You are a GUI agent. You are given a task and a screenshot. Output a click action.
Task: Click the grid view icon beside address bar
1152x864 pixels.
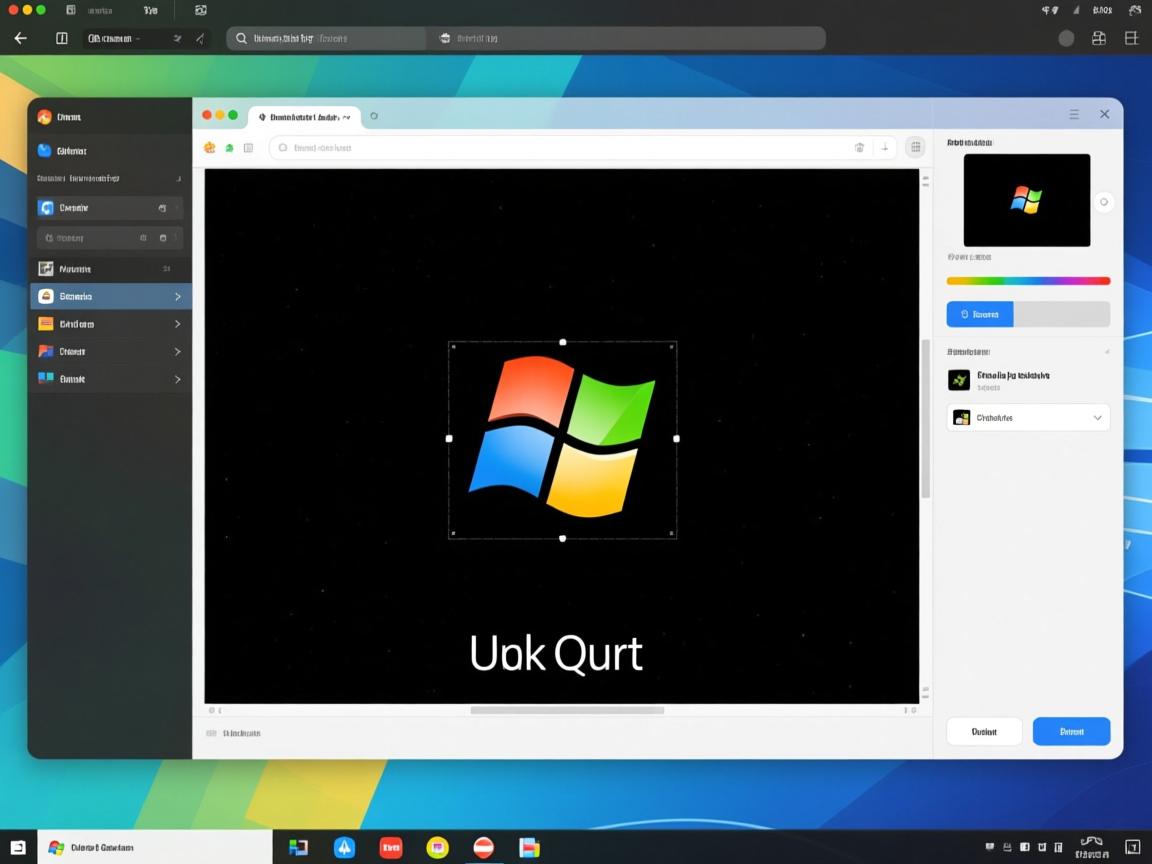(914, 147)
